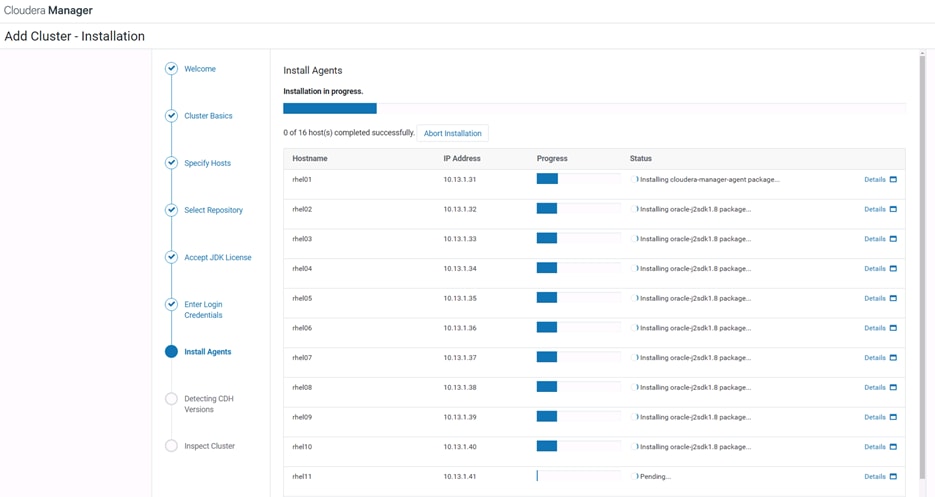Click IP address 10.13.1.40
The width and height of the screenshot is (935, 497).
[x=460, y=447]
